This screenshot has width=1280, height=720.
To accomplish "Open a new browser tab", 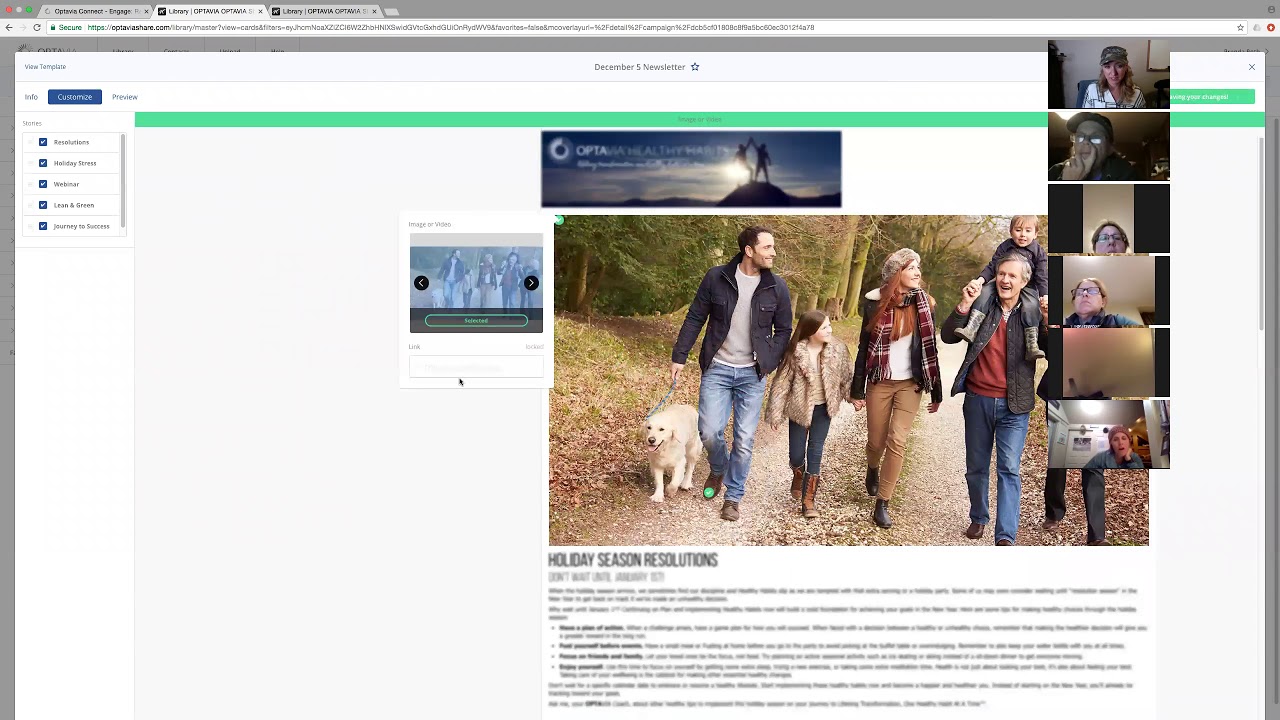I will [392, 11].
